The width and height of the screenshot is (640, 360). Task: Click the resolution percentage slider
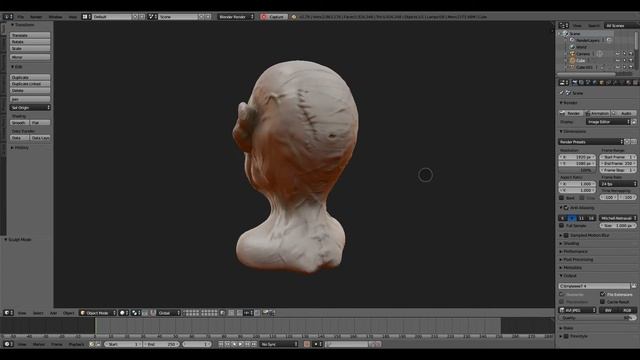pos(577,170)
